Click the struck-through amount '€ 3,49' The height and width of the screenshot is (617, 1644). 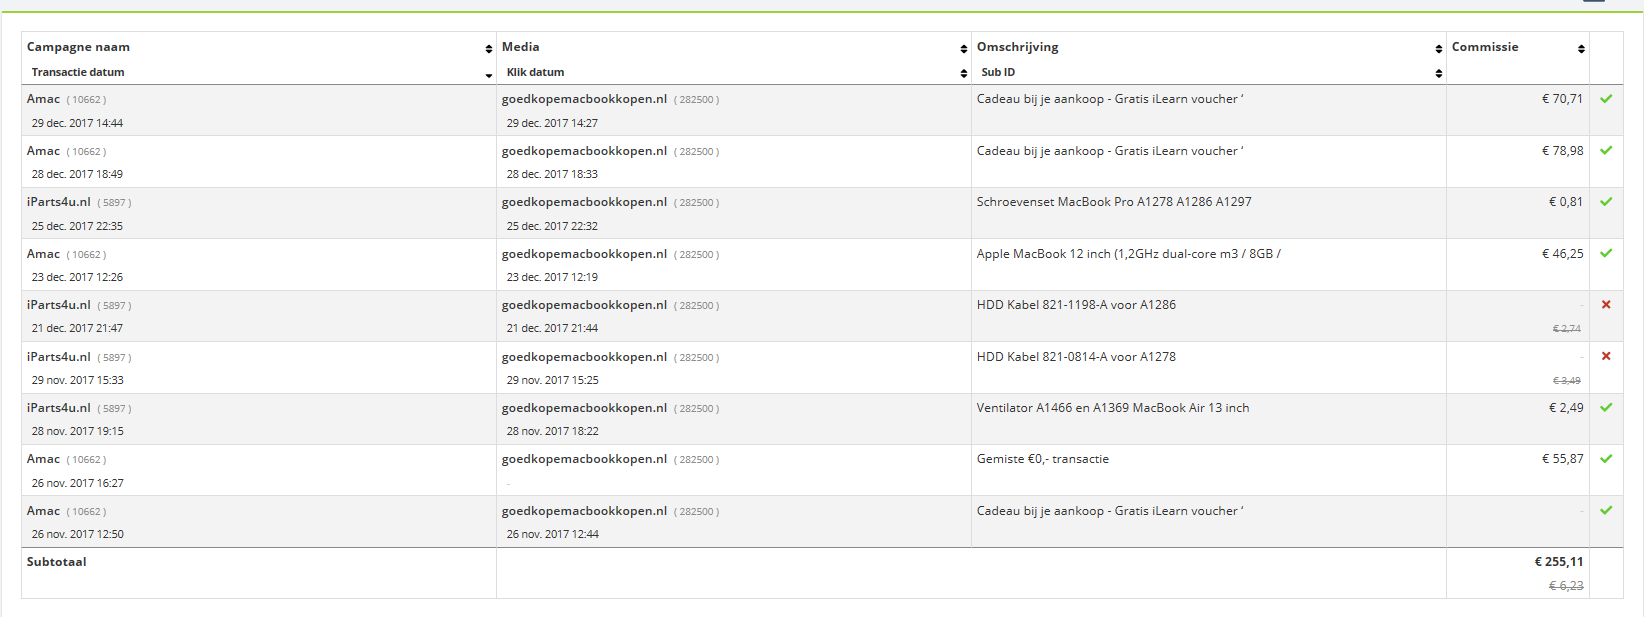(x=1567, y=381)
